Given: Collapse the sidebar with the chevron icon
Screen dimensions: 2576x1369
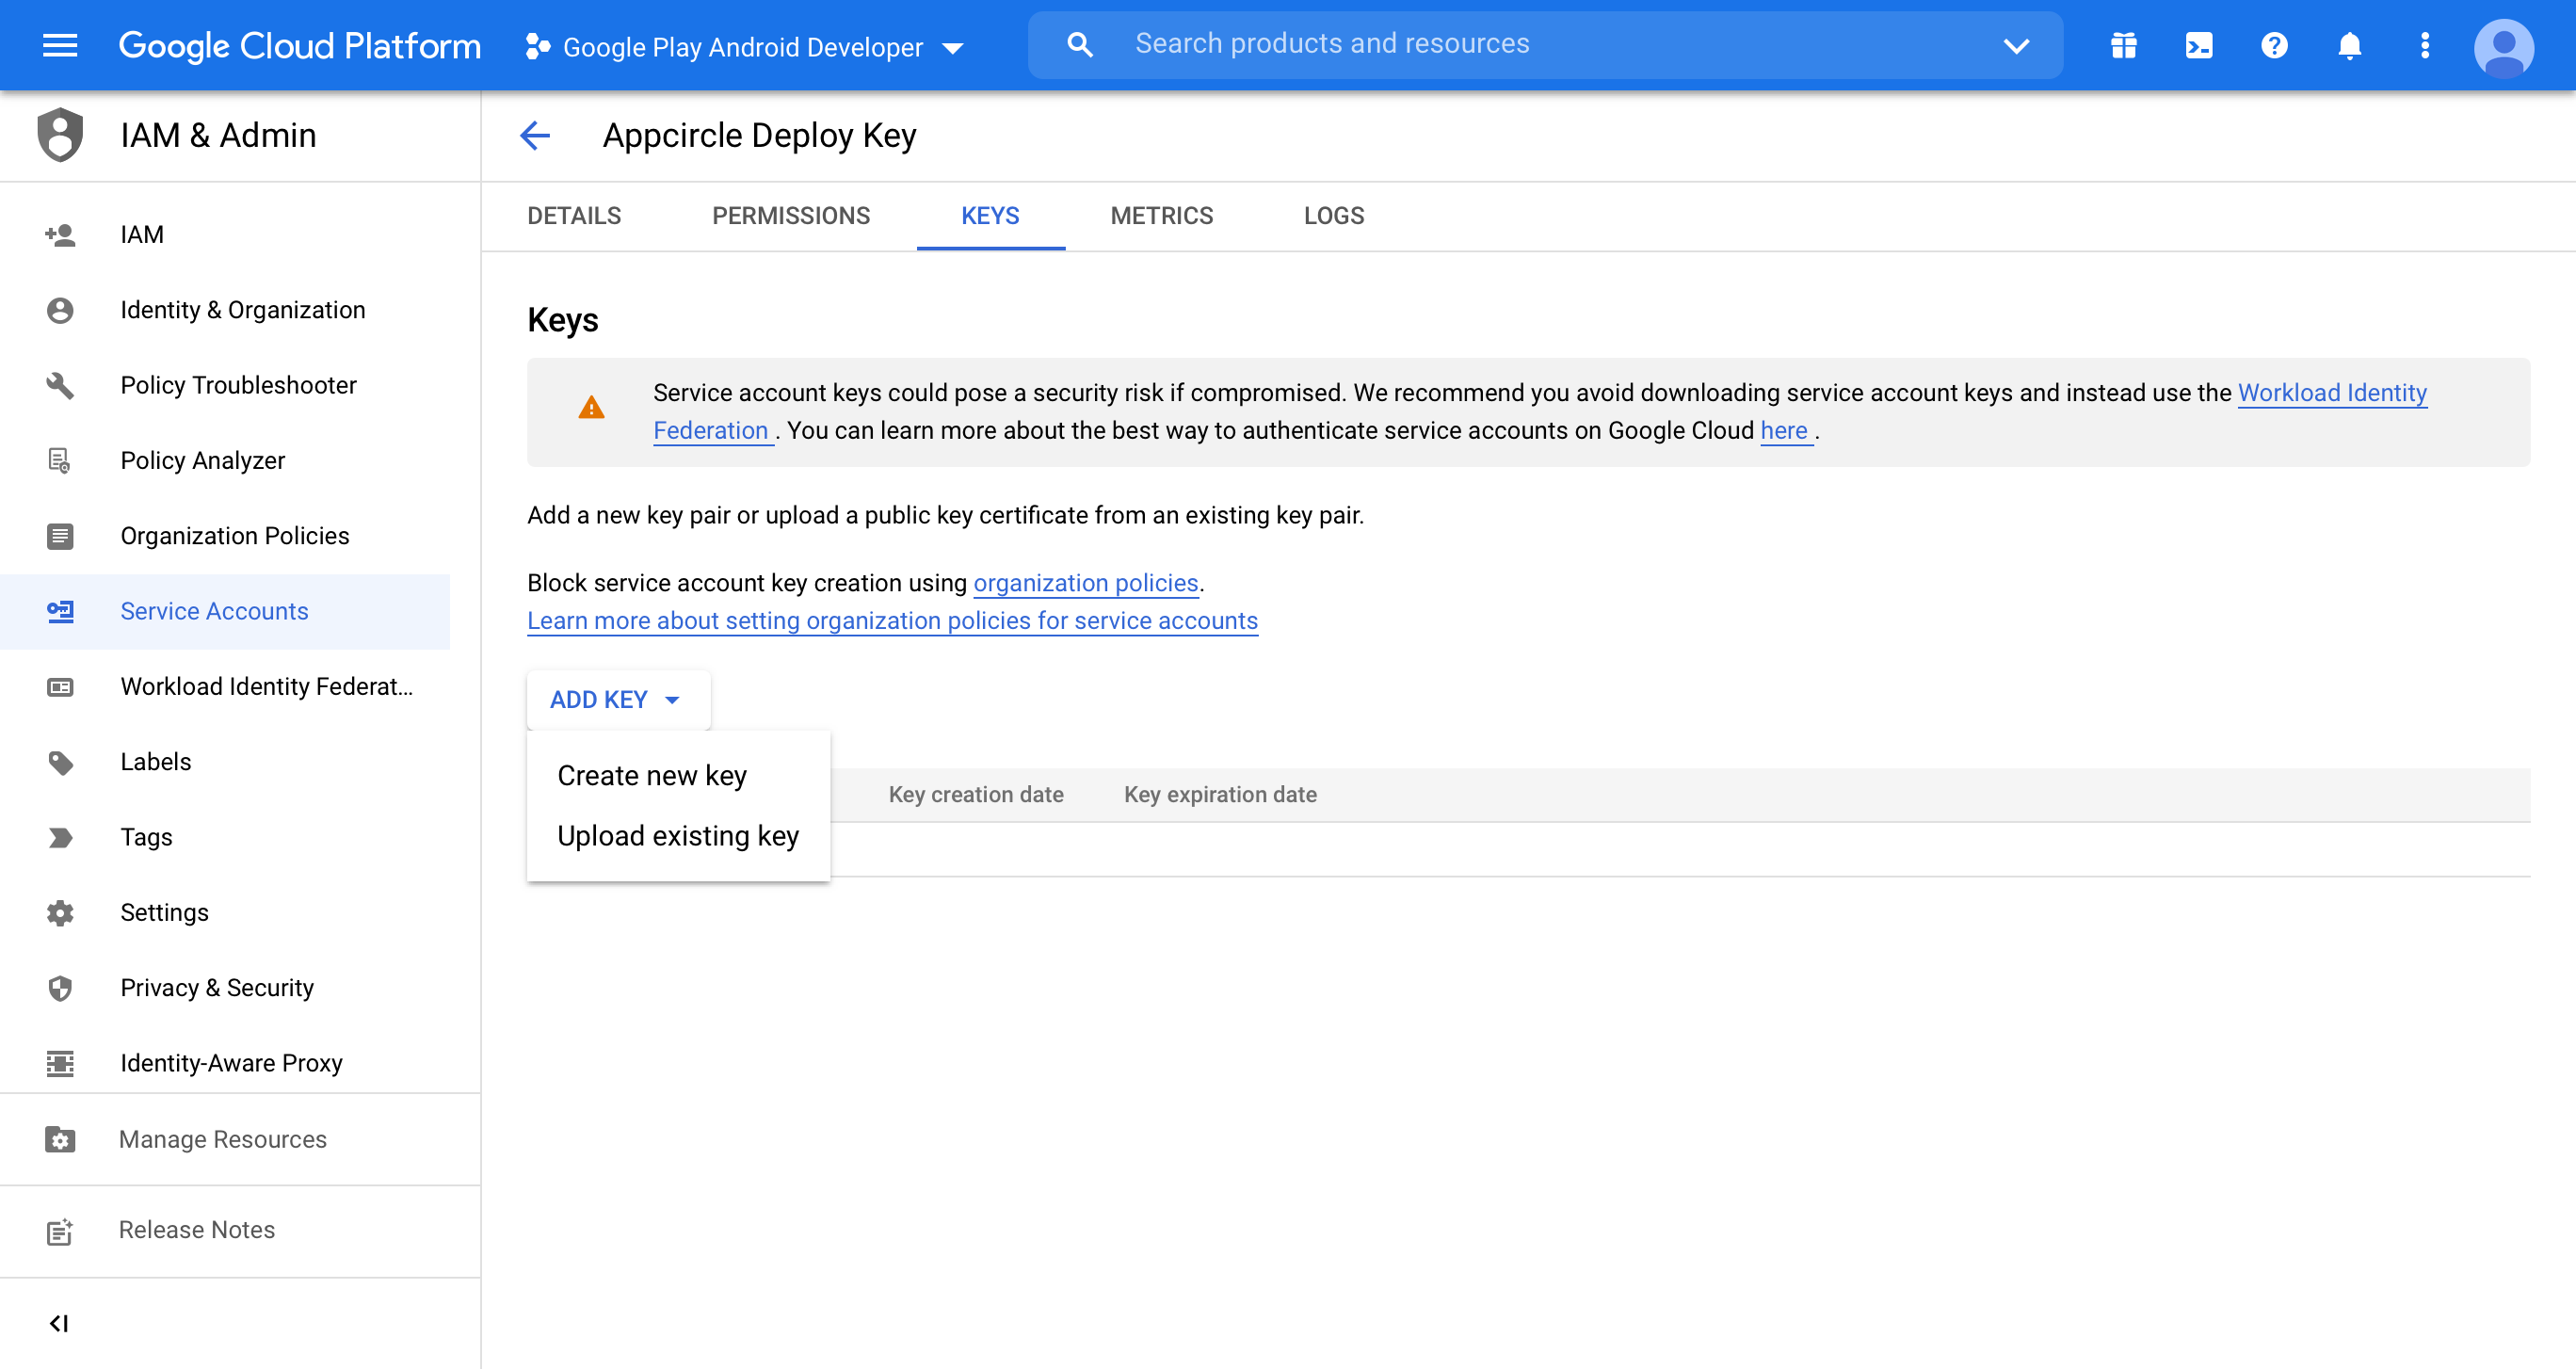Looking at the screenshot, I should [59, 1323].
